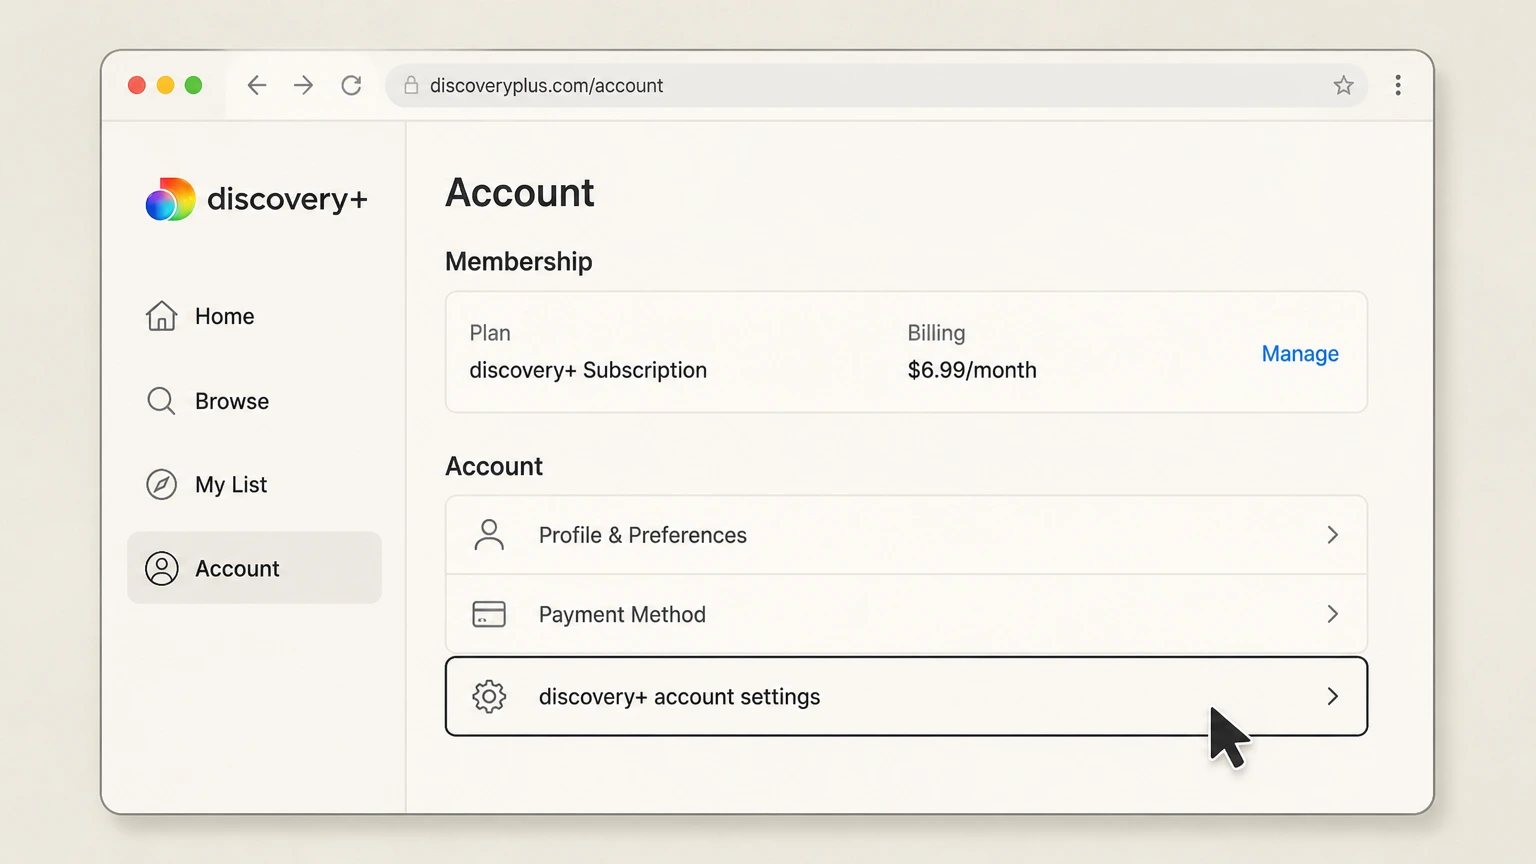Open the browser three-dot menu

1398,85
